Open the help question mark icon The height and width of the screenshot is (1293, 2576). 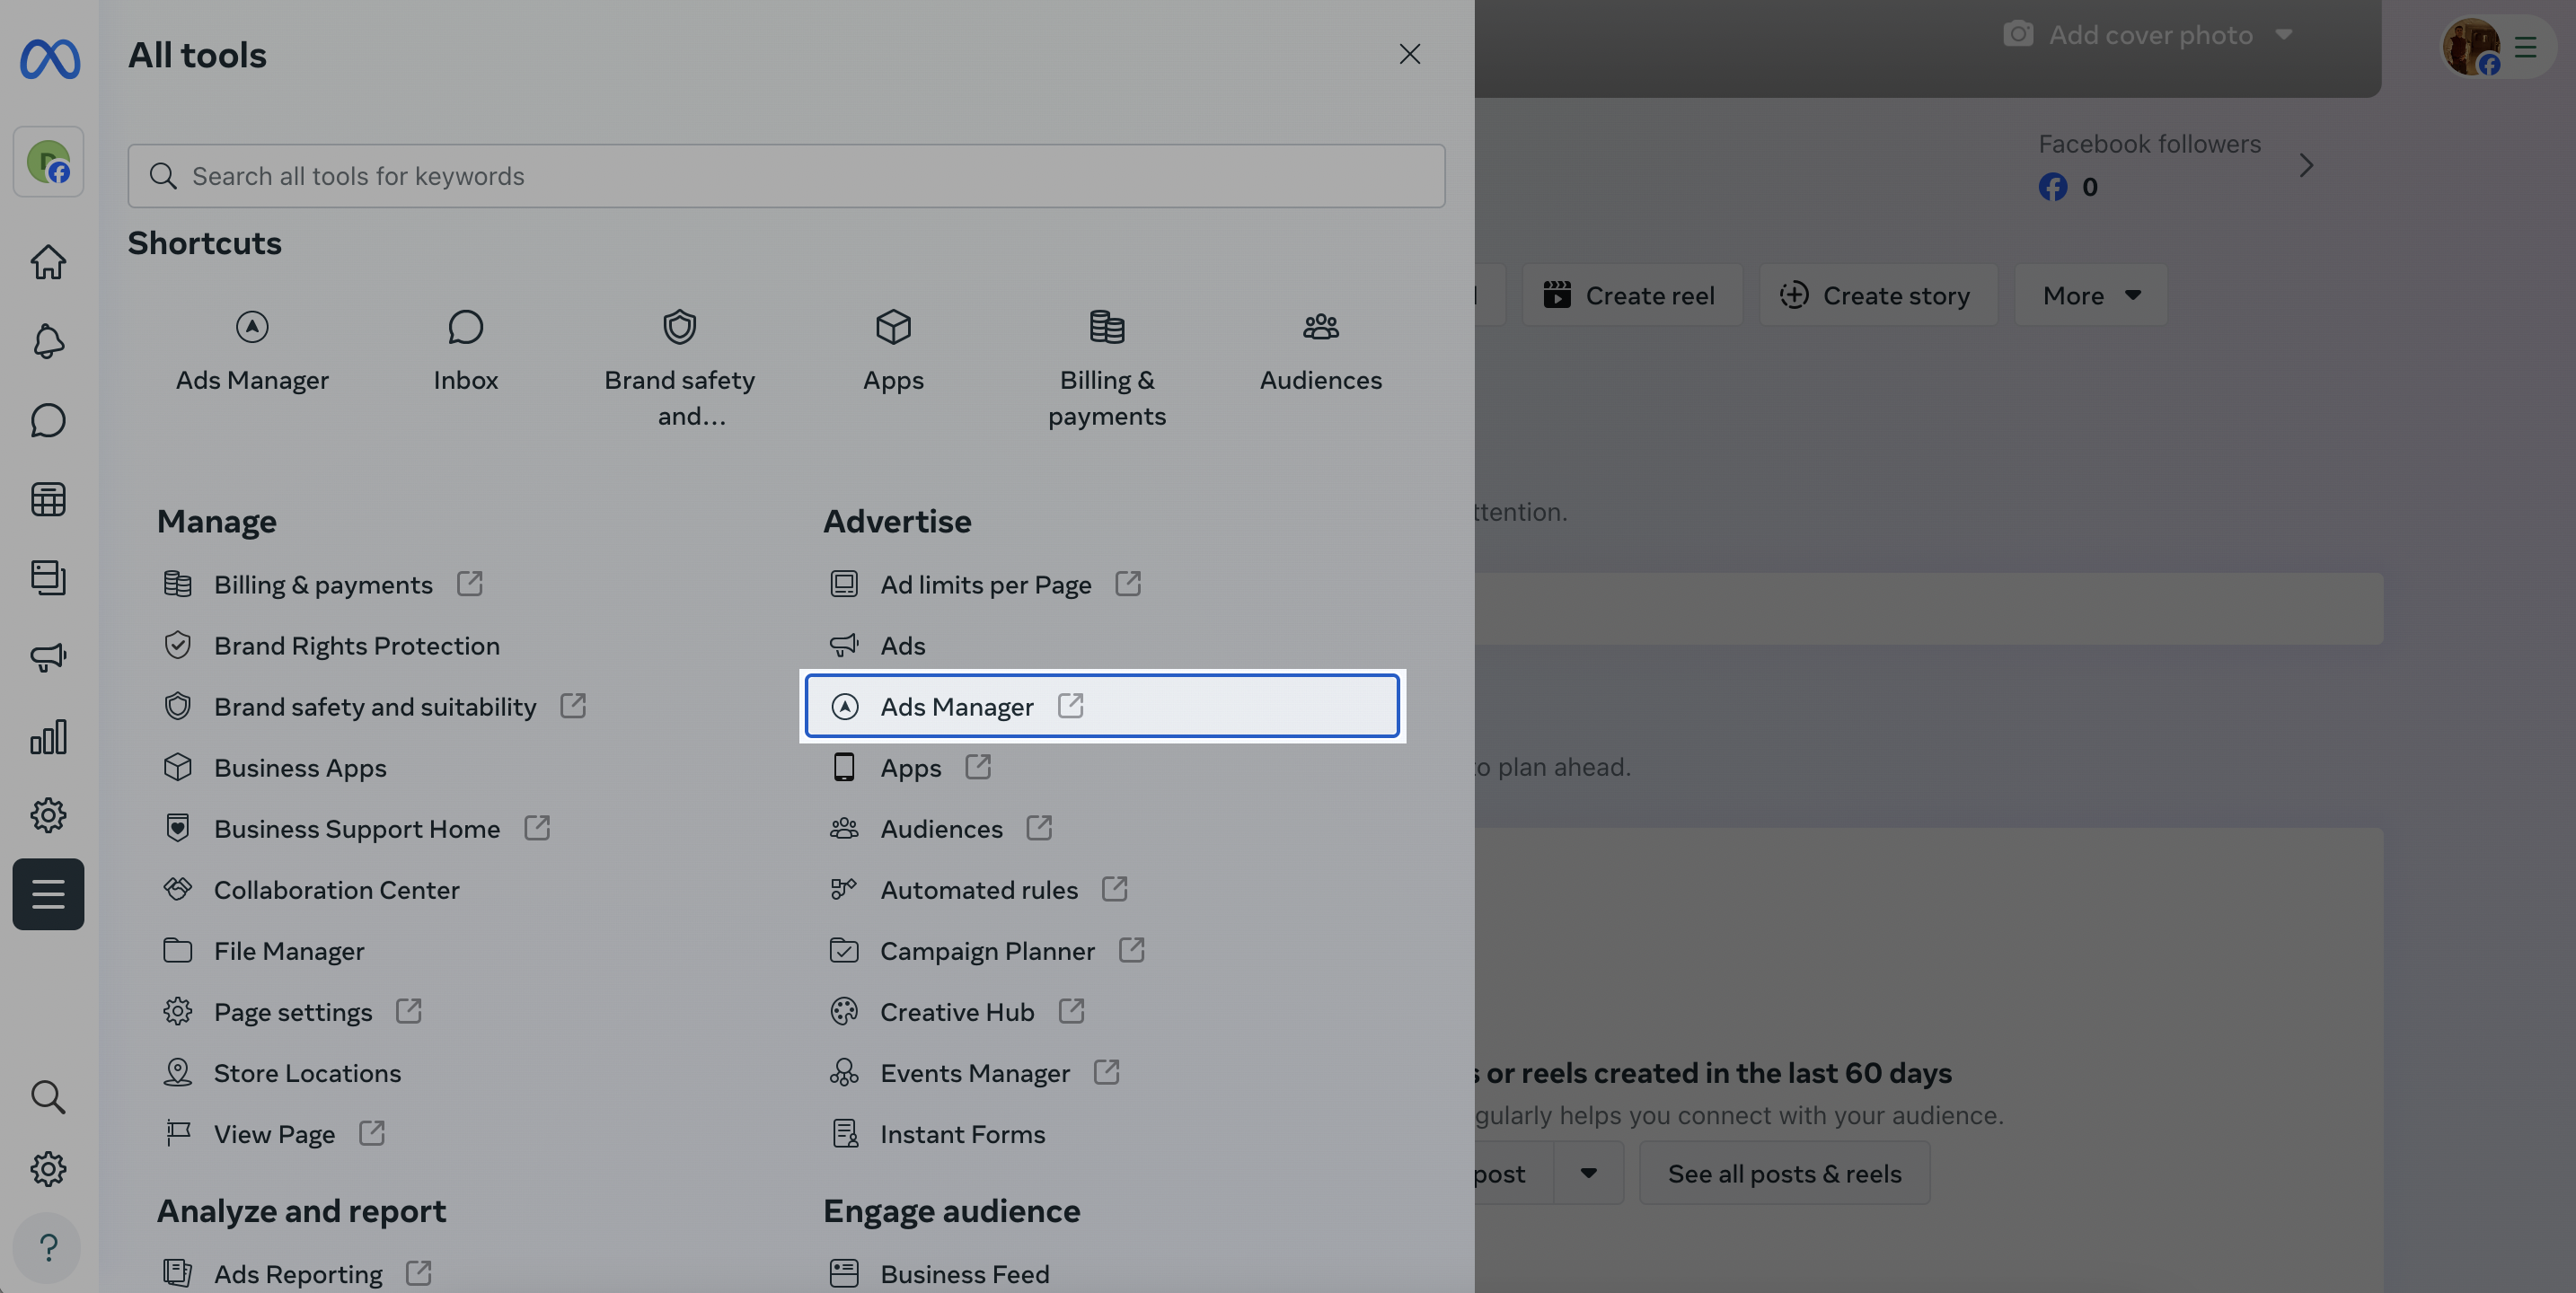(48, 1247)
